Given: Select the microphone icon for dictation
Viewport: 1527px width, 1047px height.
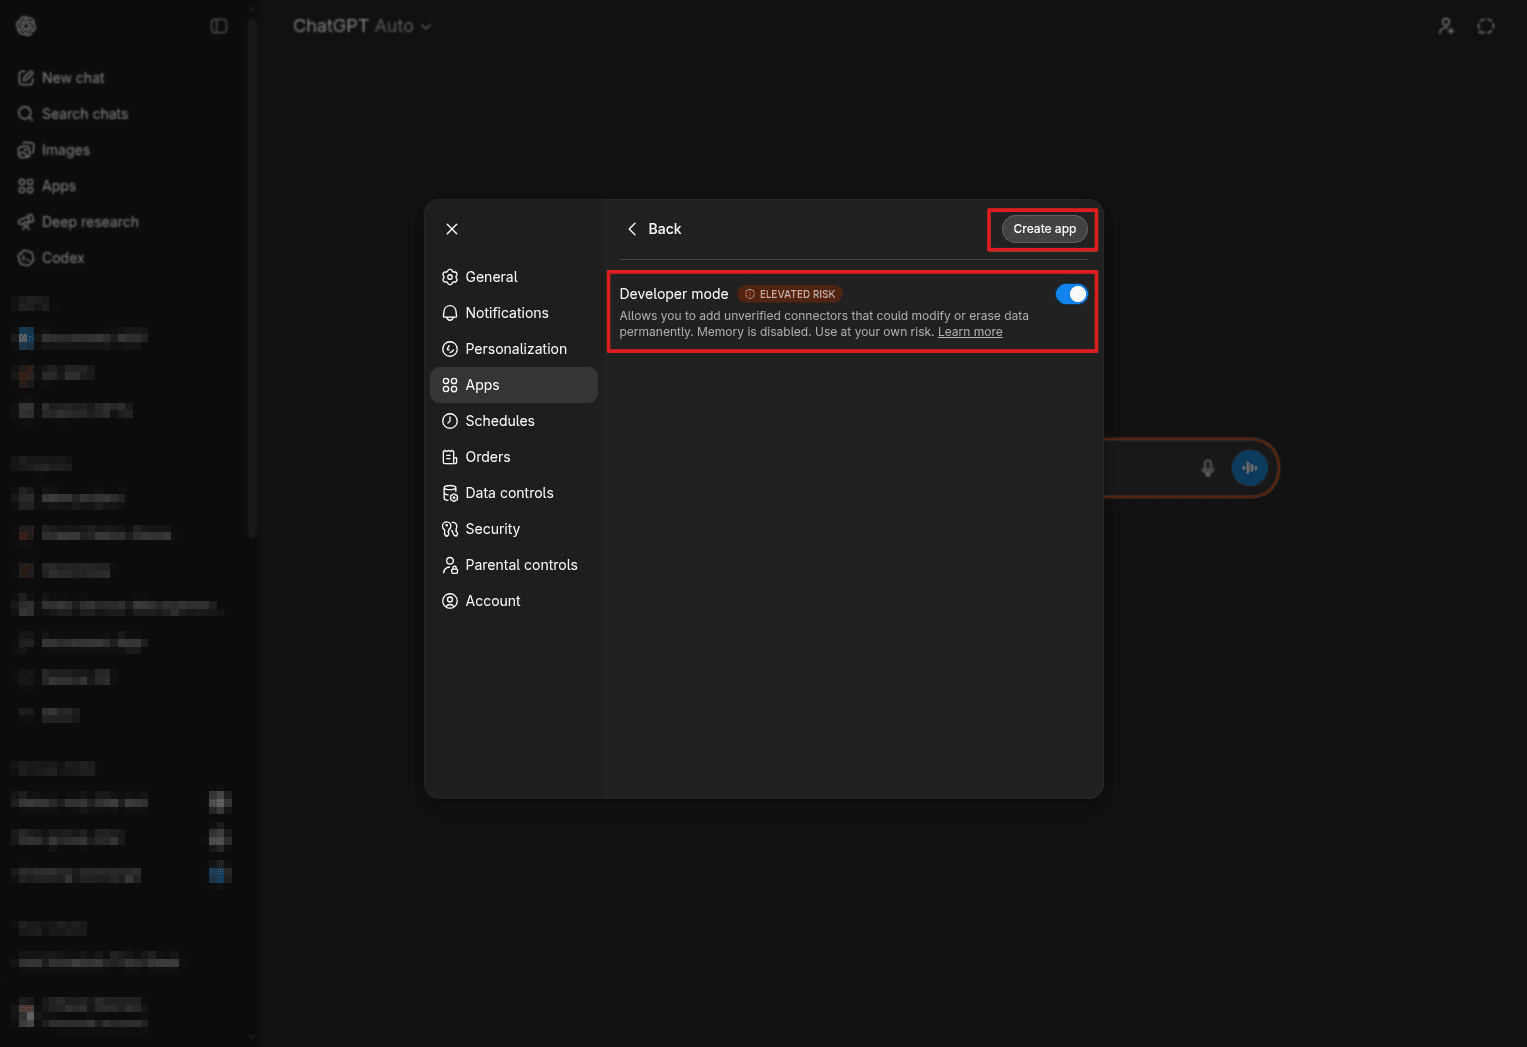Looking at the screenshot, I should pyautogui.click(x=1207, y=467).
